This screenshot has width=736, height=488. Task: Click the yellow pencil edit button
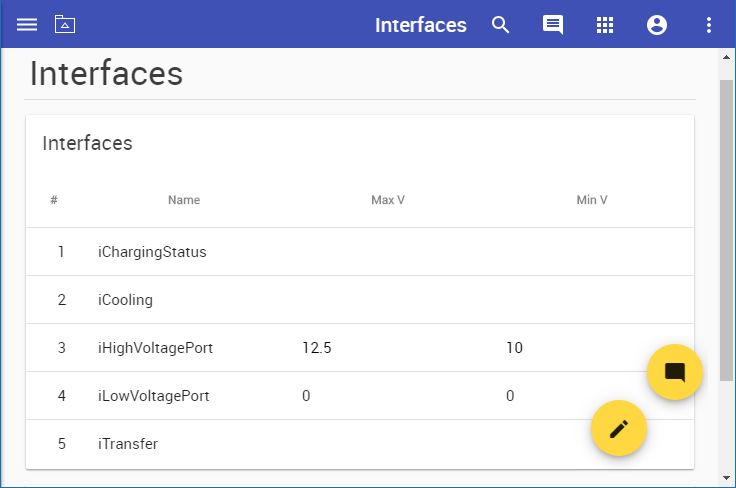pyautogui.click(x=619, y=428)
